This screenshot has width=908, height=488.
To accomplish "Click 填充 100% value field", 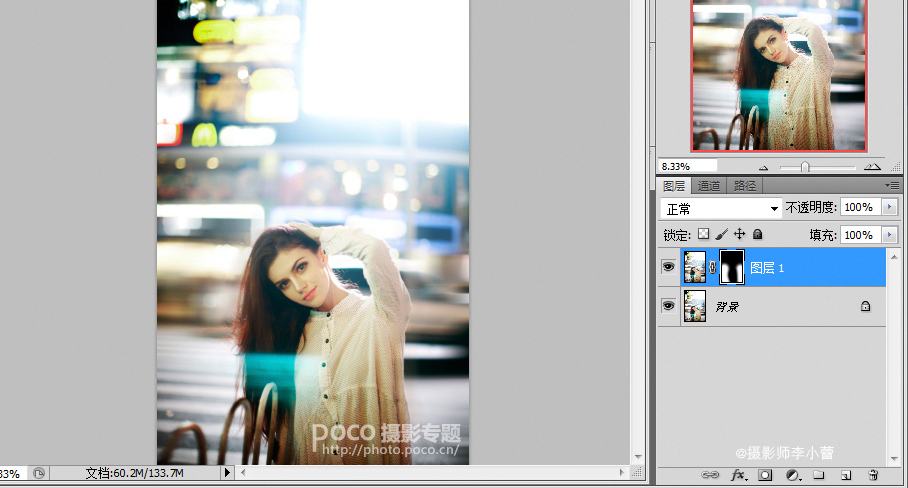I will pyautogui.click(x=861, y=234).
